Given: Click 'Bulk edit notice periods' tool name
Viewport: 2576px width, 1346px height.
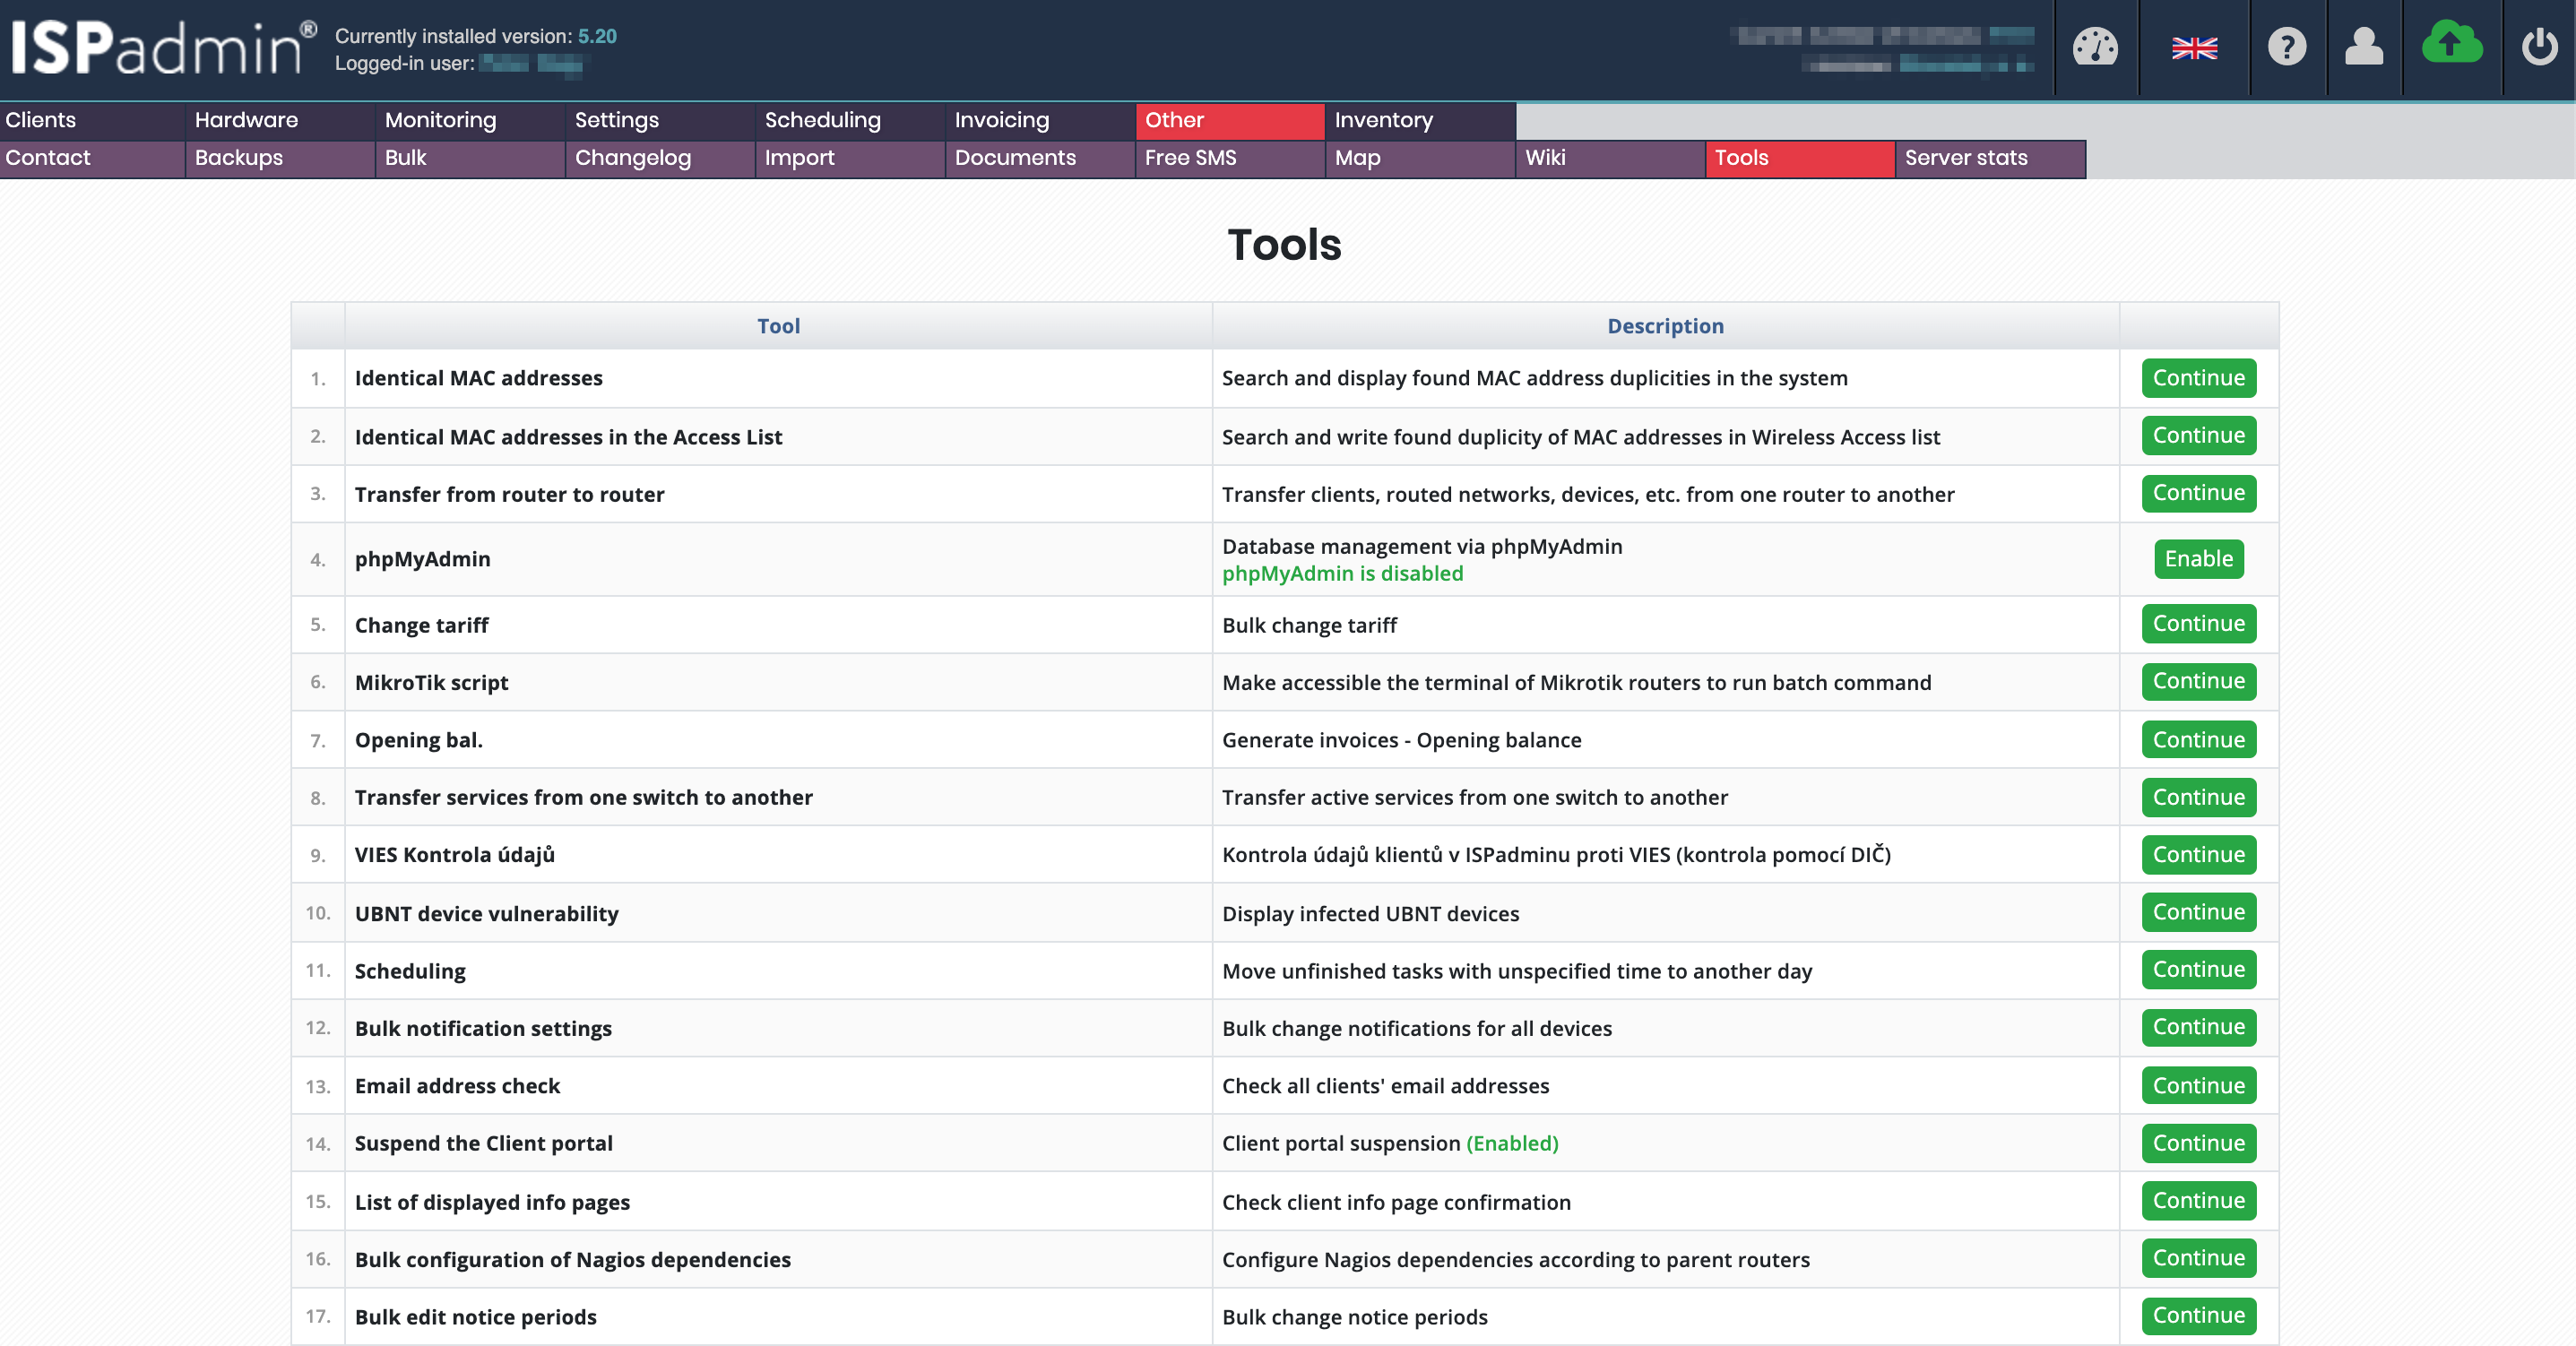Looking at the screenshot, I should pyautogui.click(x=475, y=1317).
